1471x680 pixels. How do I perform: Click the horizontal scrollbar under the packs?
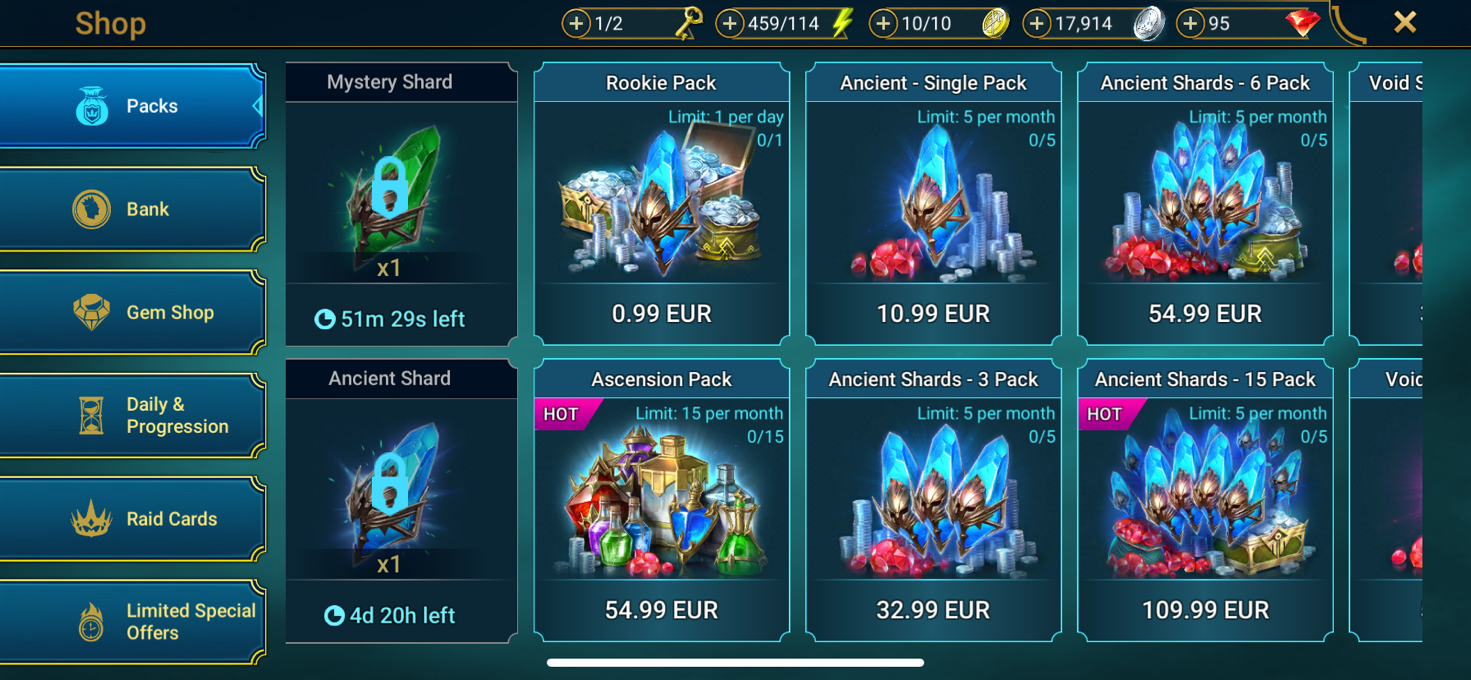tap(735, 662)
